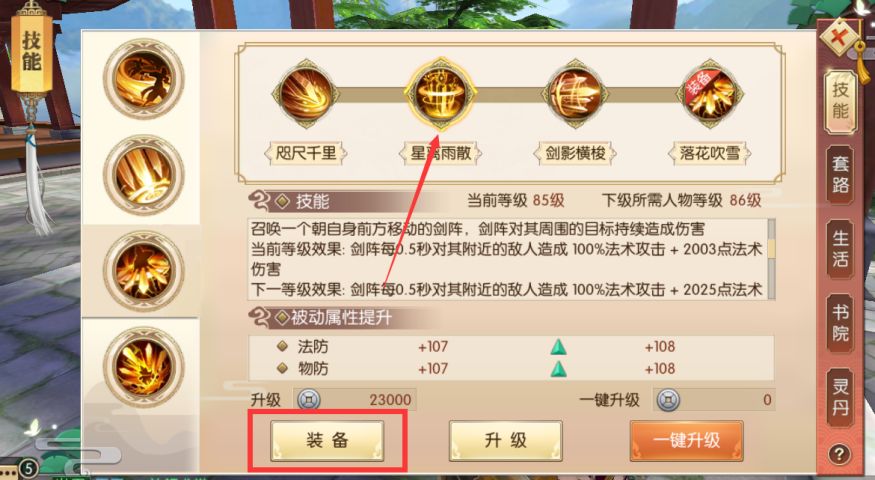Open the 灵丹 side tab
Screen dimensions: 875x480
pyautogui.click(x=840, y=397)
